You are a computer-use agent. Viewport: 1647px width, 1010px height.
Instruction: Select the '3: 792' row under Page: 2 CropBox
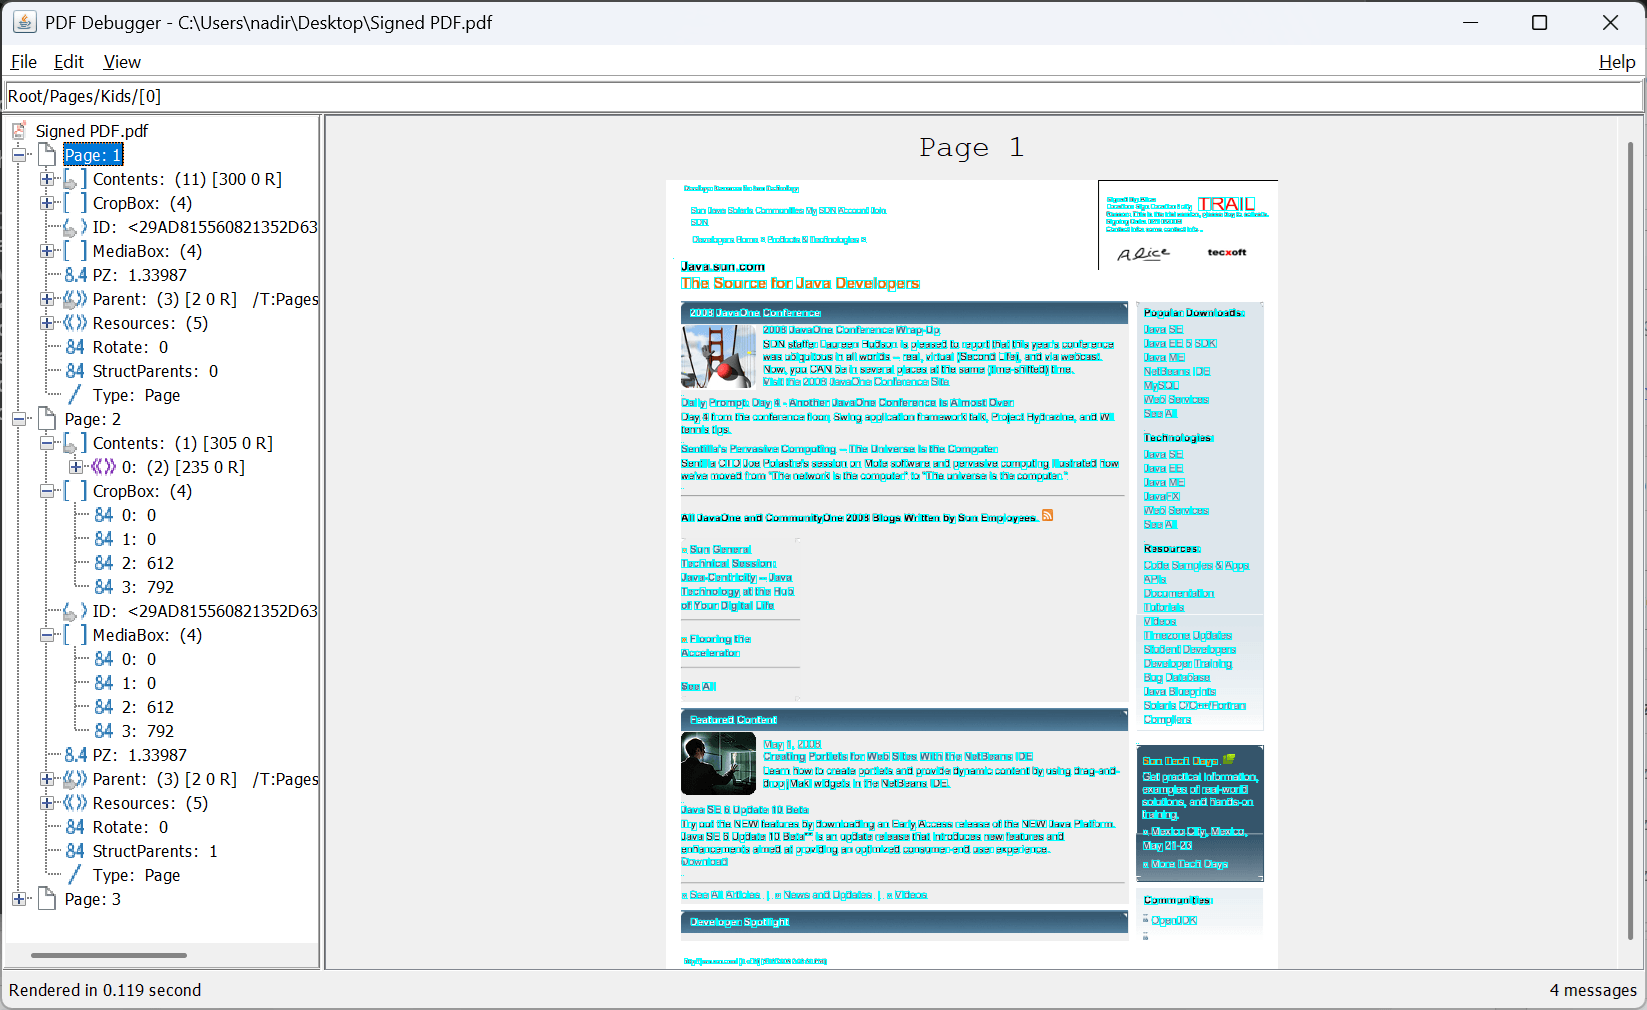[135, 587]
